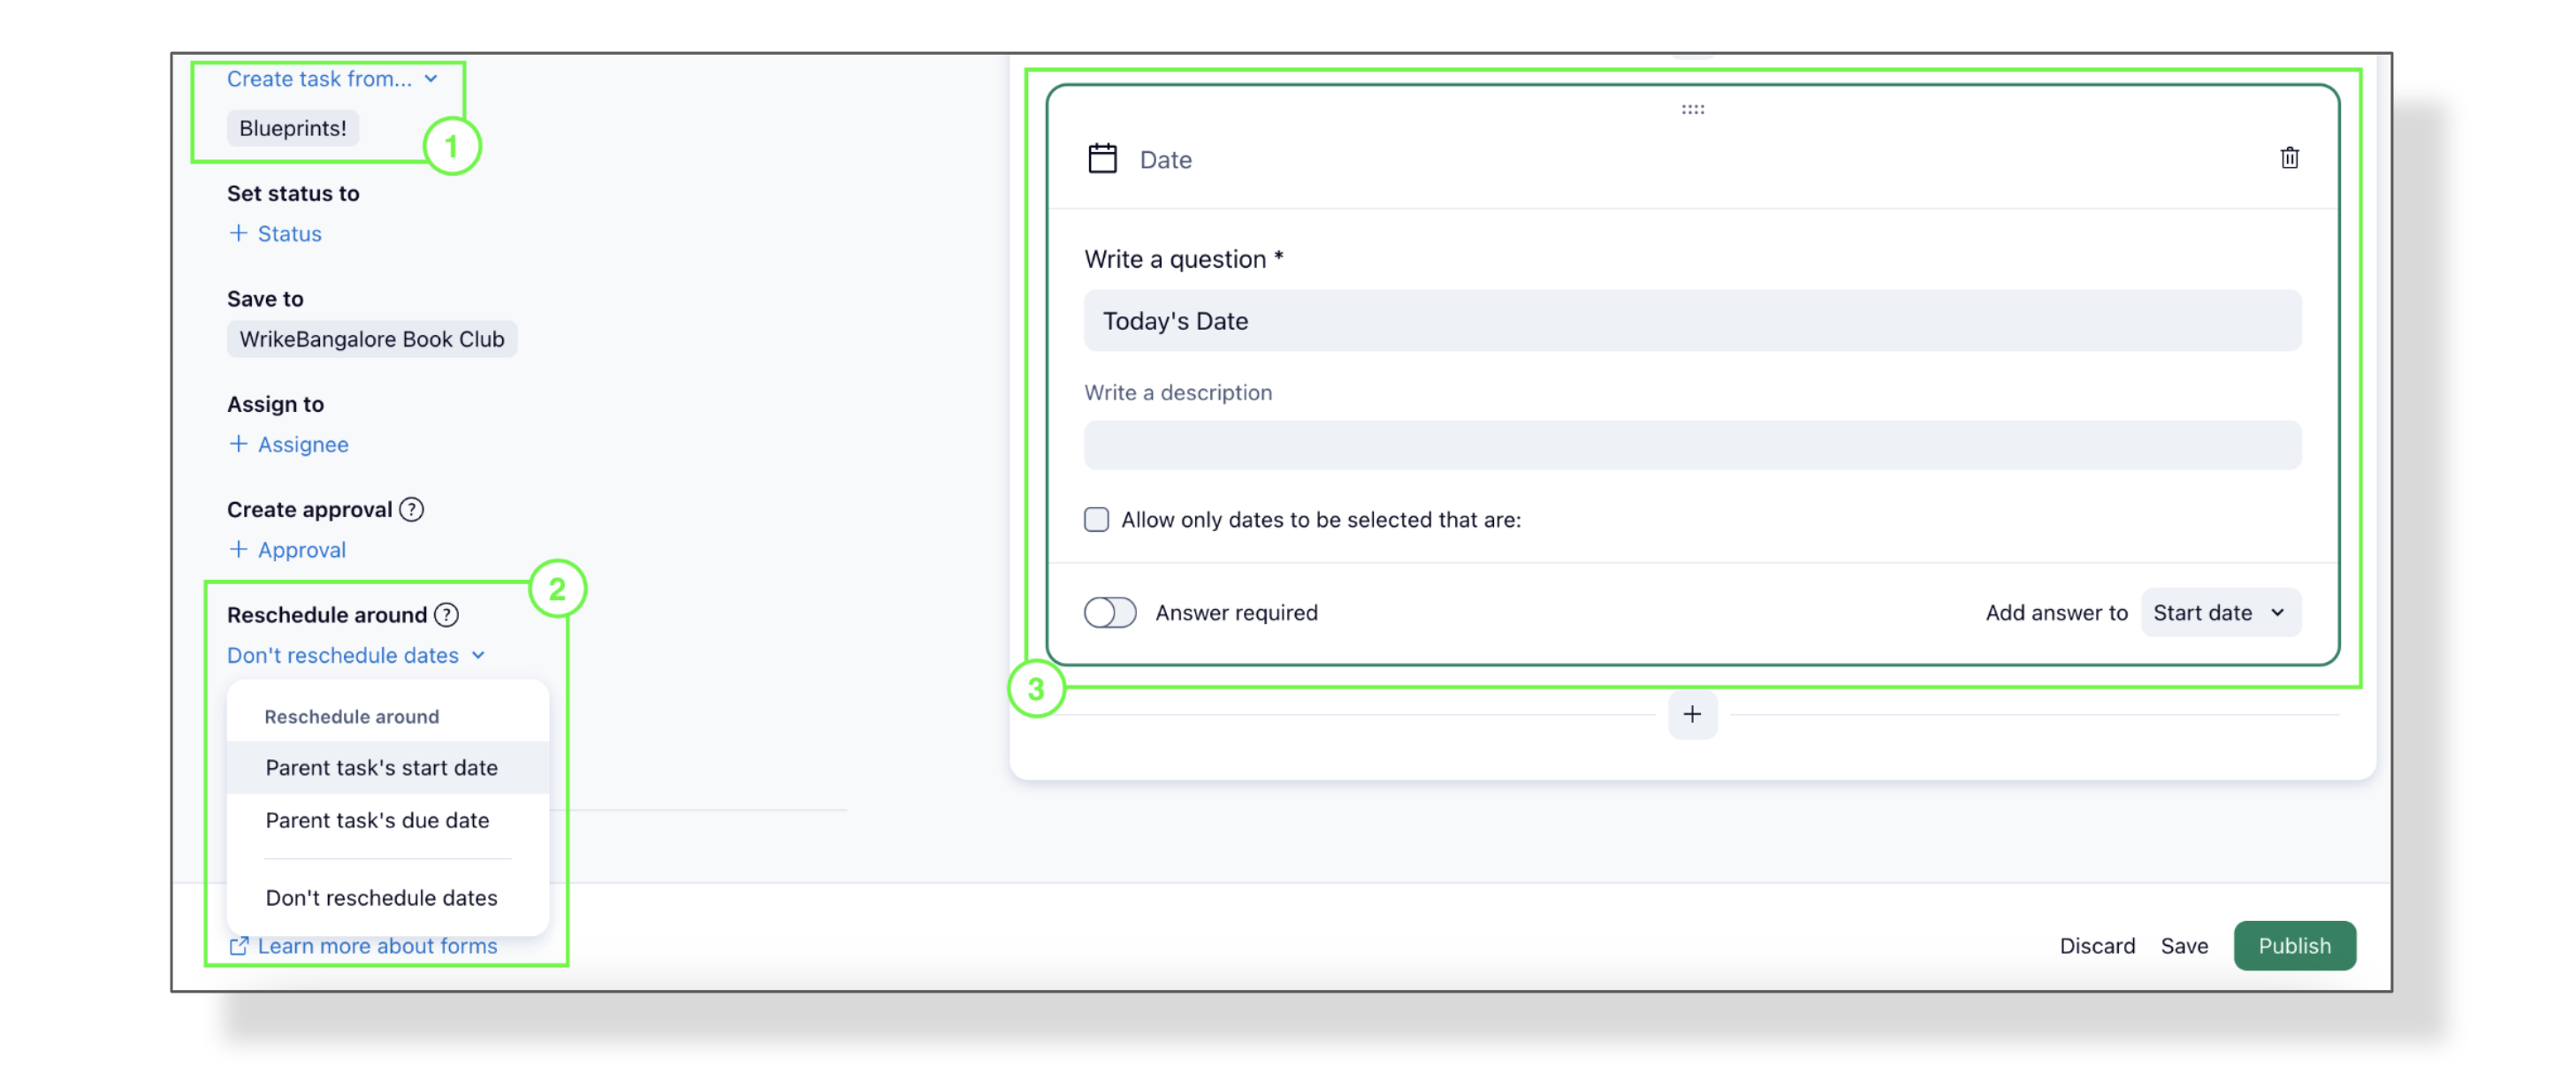This screenshot has height=1073, width=2576.
Task: Toggle the Answer required switch
Action: [x=1110, y=613]
